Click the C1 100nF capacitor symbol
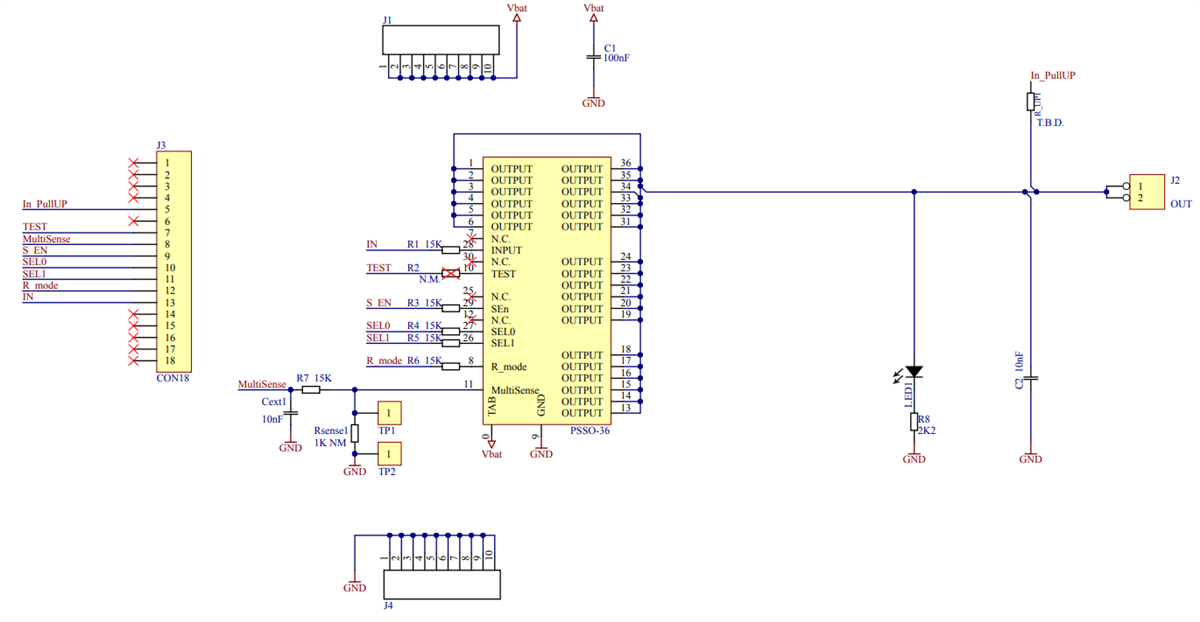This screenshot has width=1200, height=622. 593,58
